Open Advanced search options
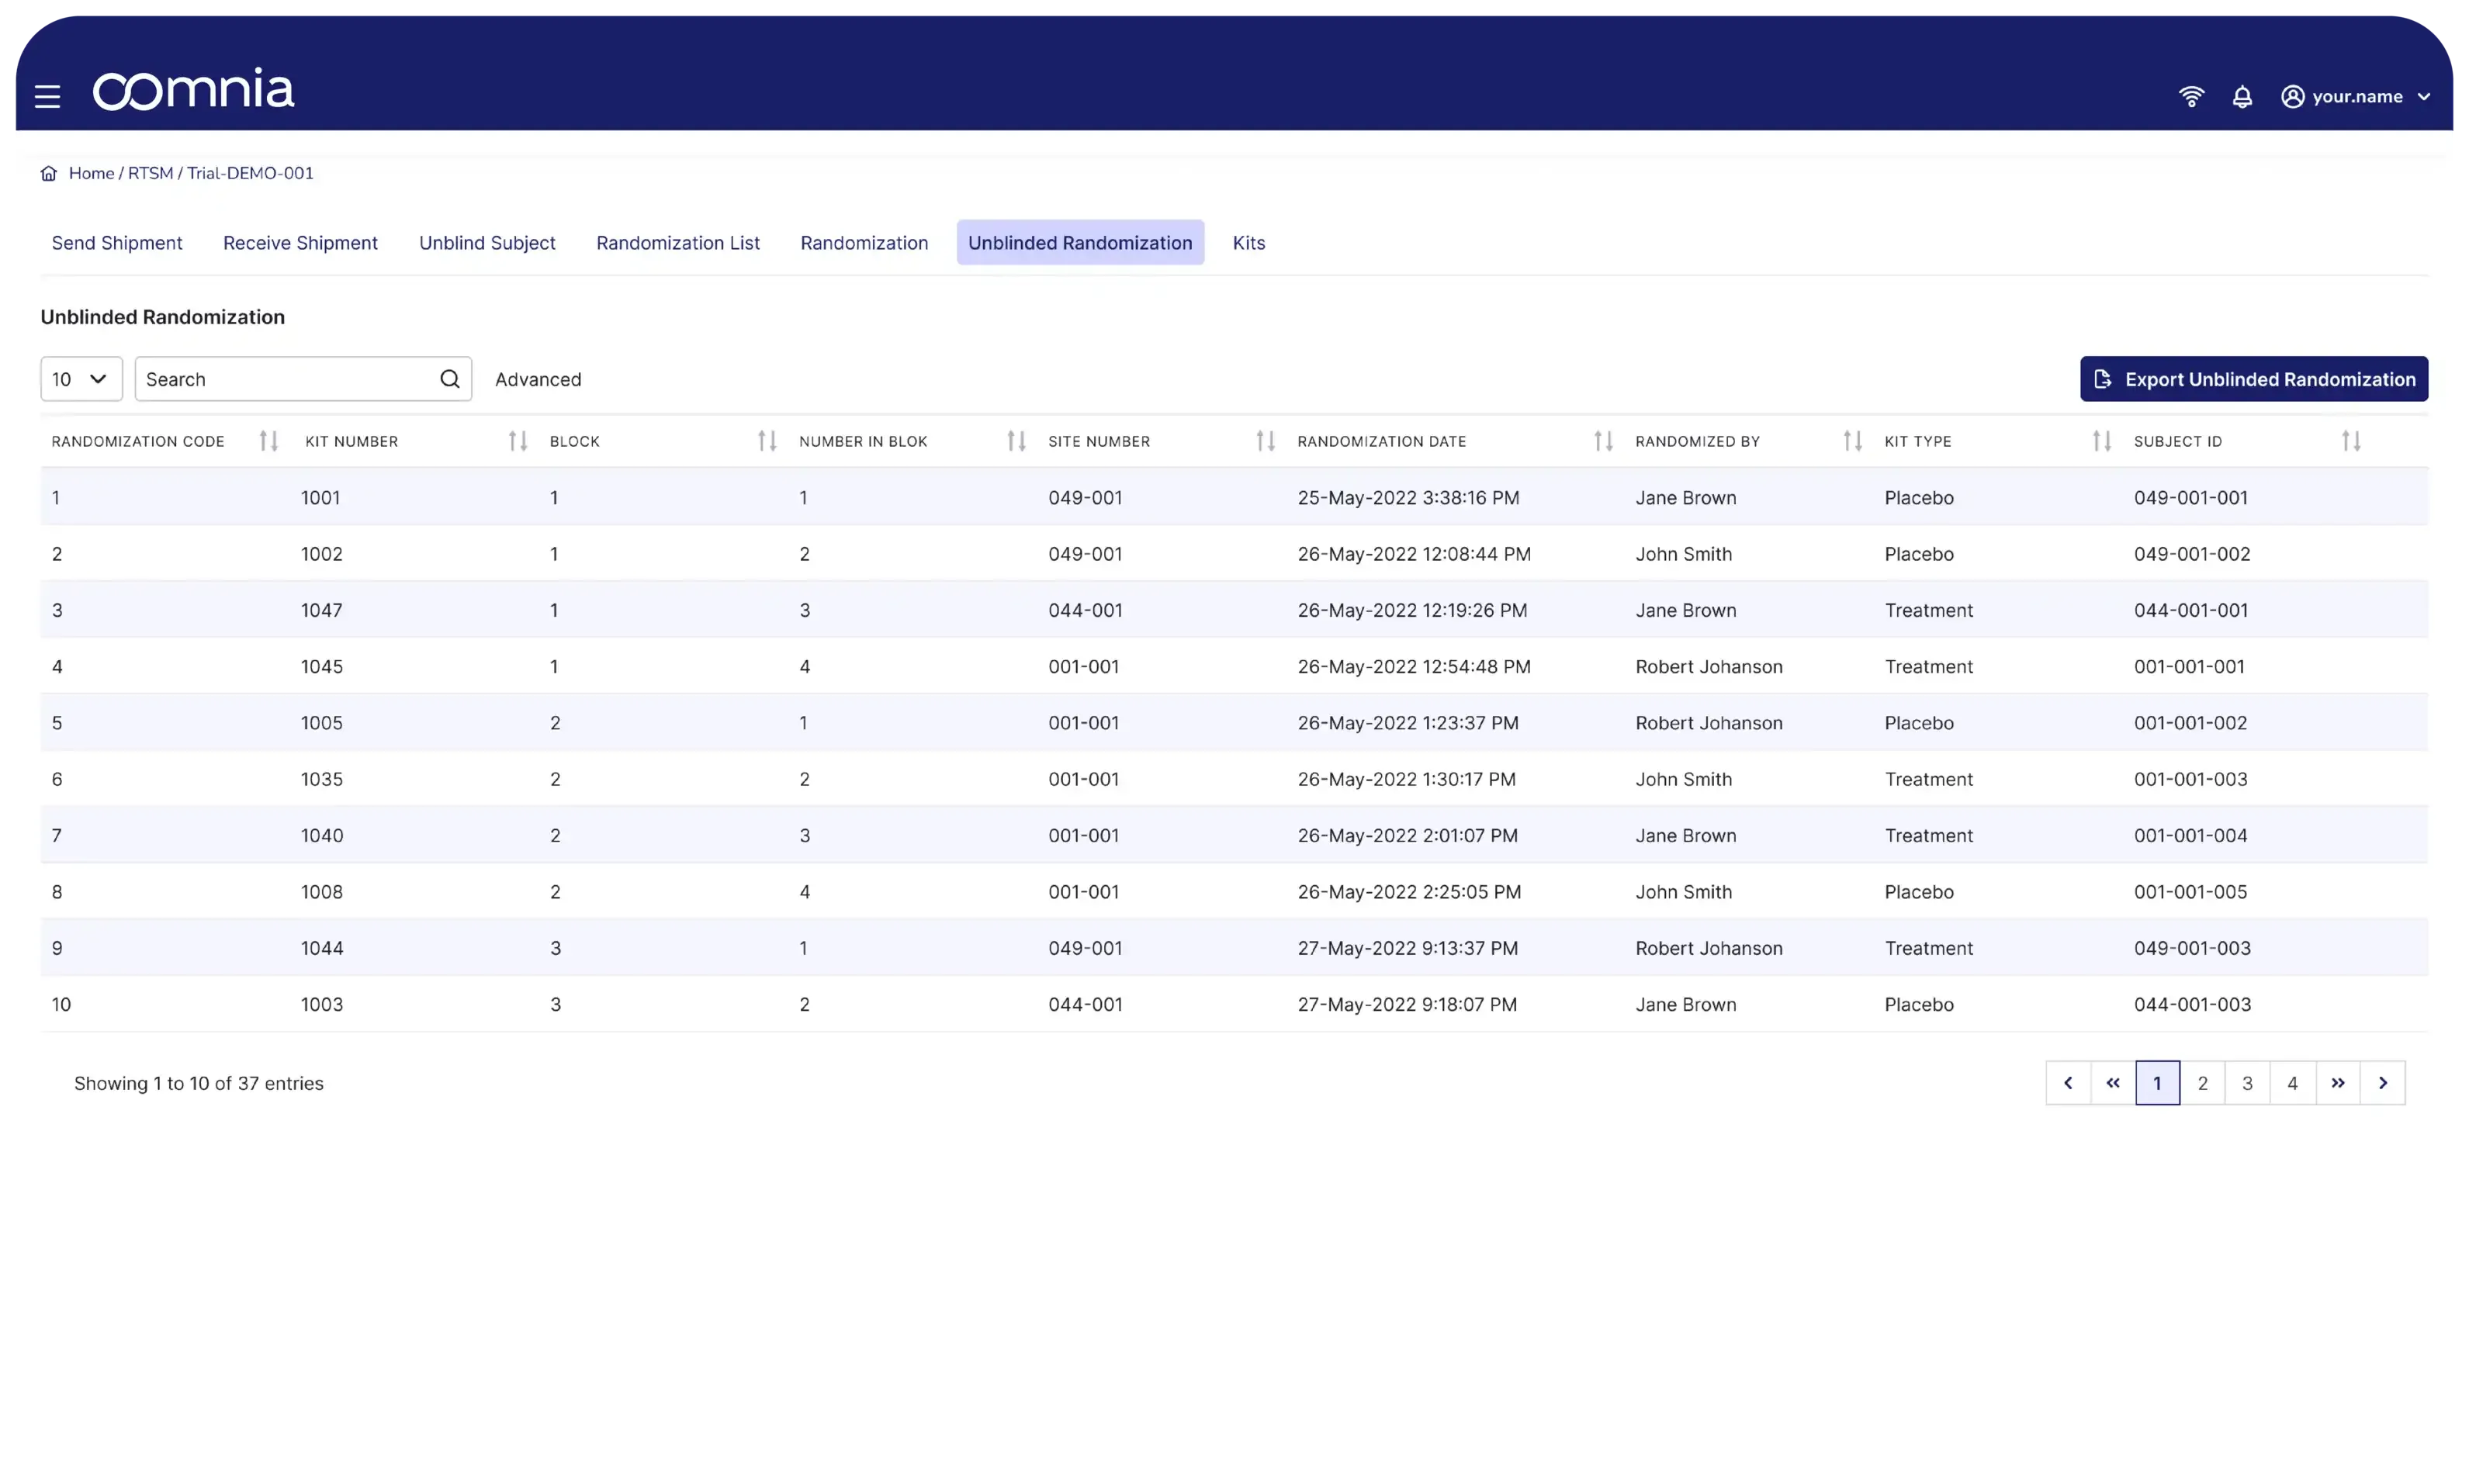The height and width of the screenshot is (1484, 2469). click(538, 379)
